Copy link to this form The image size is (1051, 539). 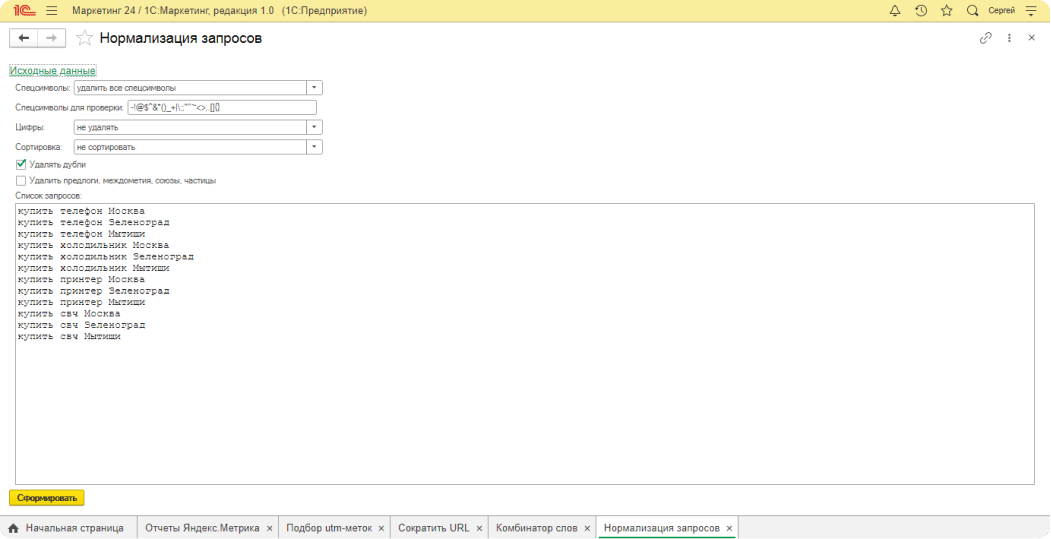click(x=985, y=38)
